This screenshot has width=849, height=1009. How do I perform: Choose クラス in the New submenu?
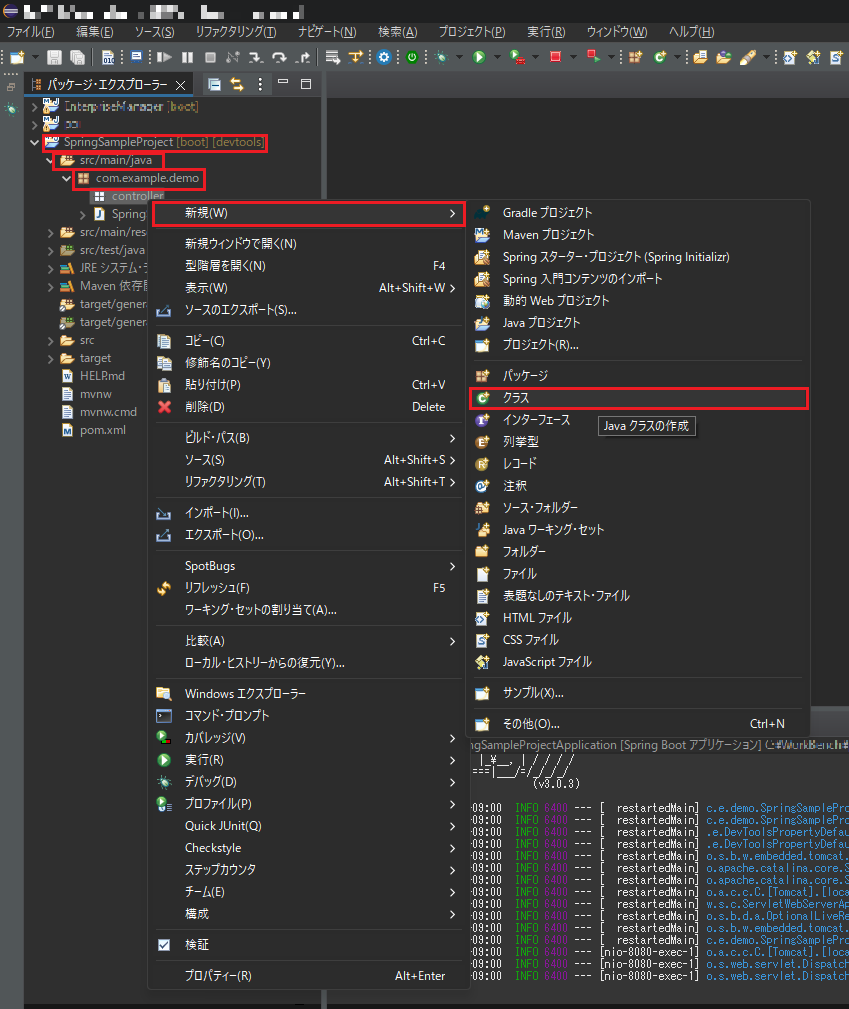[x=639, y=398]
